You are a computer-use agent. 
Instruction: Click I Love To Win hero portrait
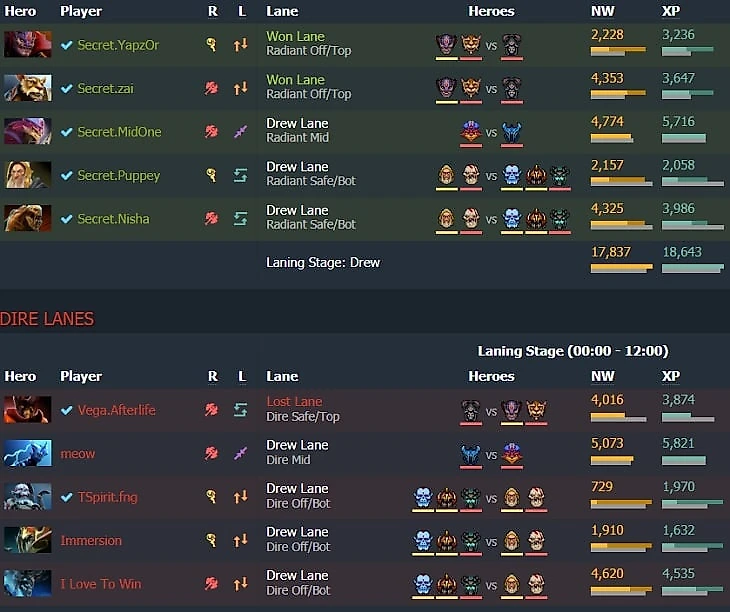tap(27, 583)
